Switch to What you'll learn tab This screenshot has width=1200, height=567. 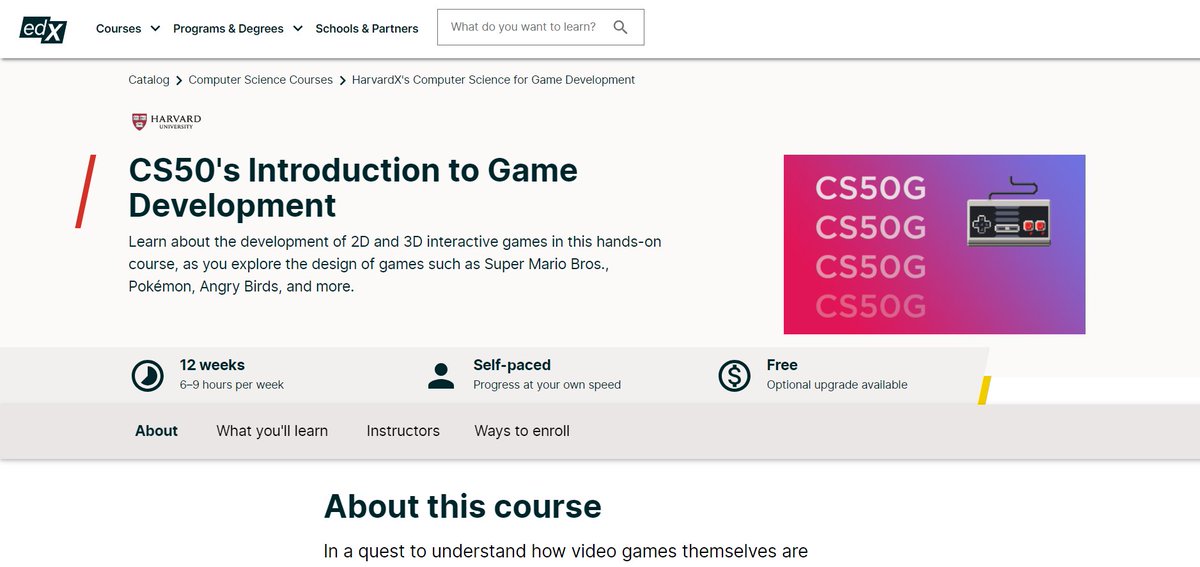tap(272, 431)
